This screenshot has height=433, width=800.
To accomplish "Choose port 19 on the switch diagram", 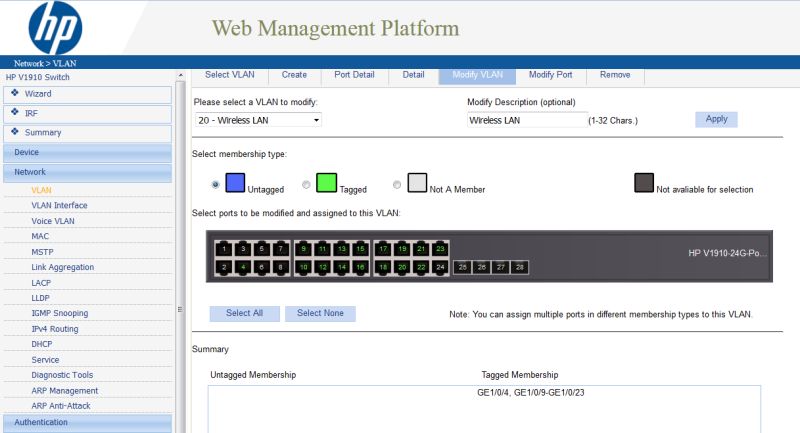I will pos(402,249).
